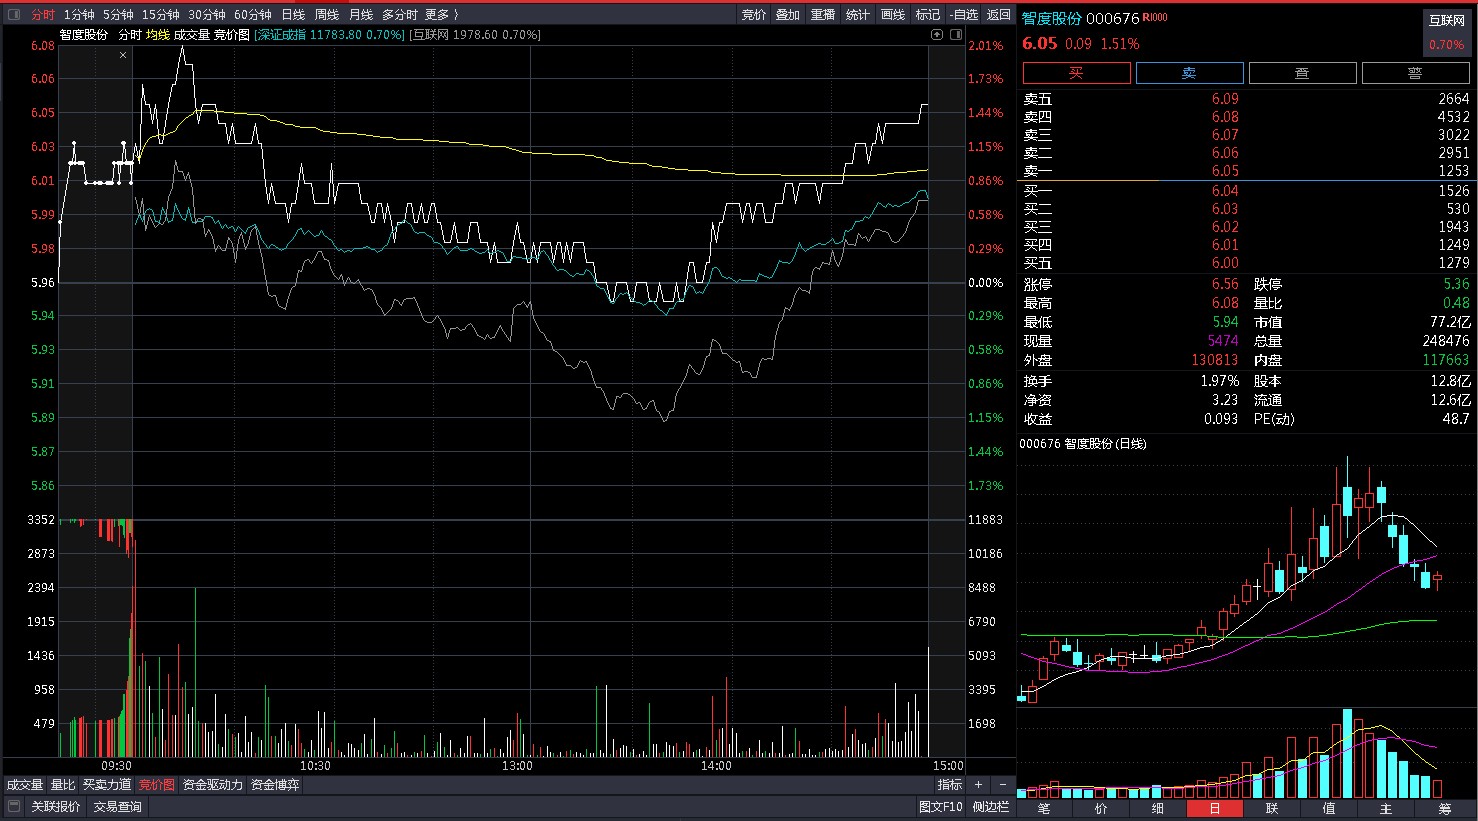Click the 互联网 sector tile

click(1446, 32)
